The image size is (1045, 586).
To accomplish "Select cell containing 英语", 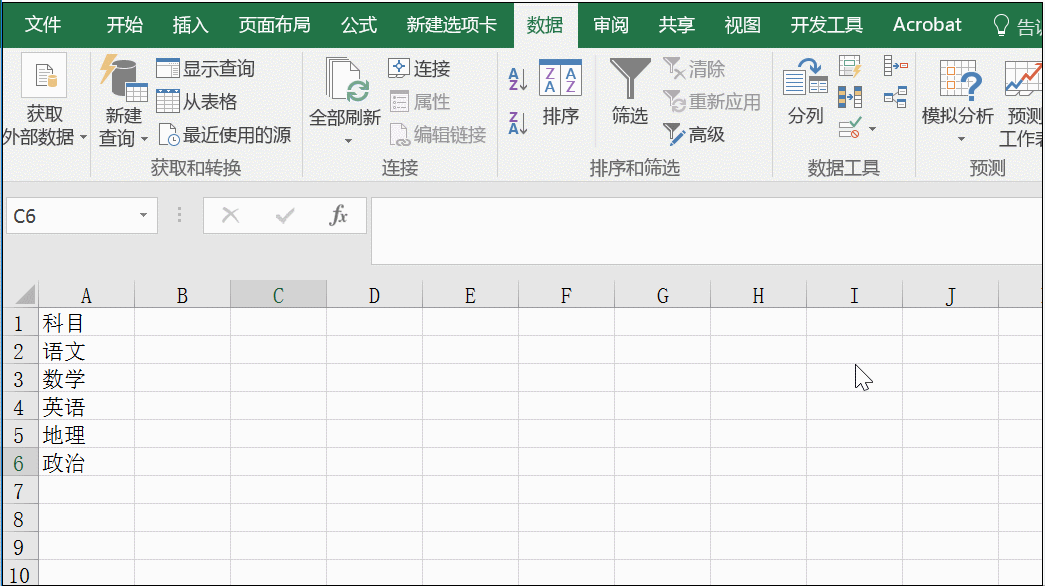I will (87, 407).
